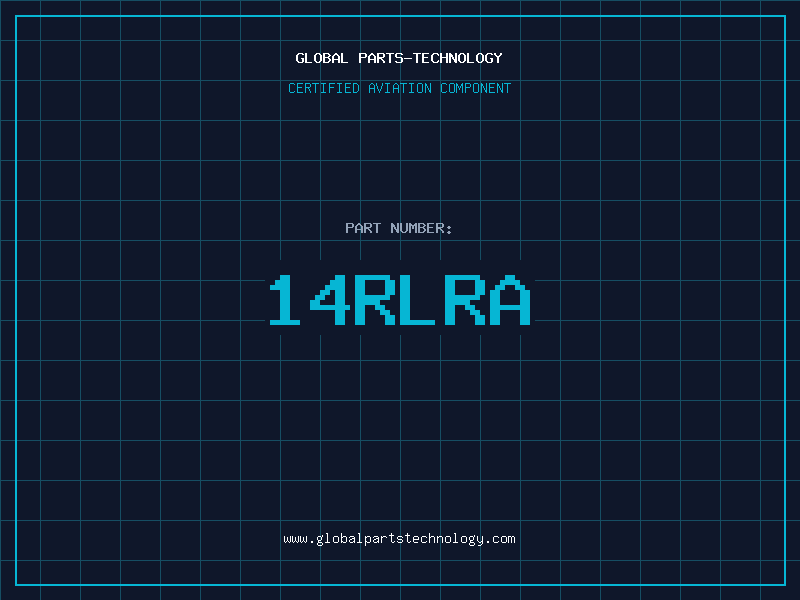Click the word "GLOBAL" in the header
This screenshot has width=800, height=600.
point(322,58)
